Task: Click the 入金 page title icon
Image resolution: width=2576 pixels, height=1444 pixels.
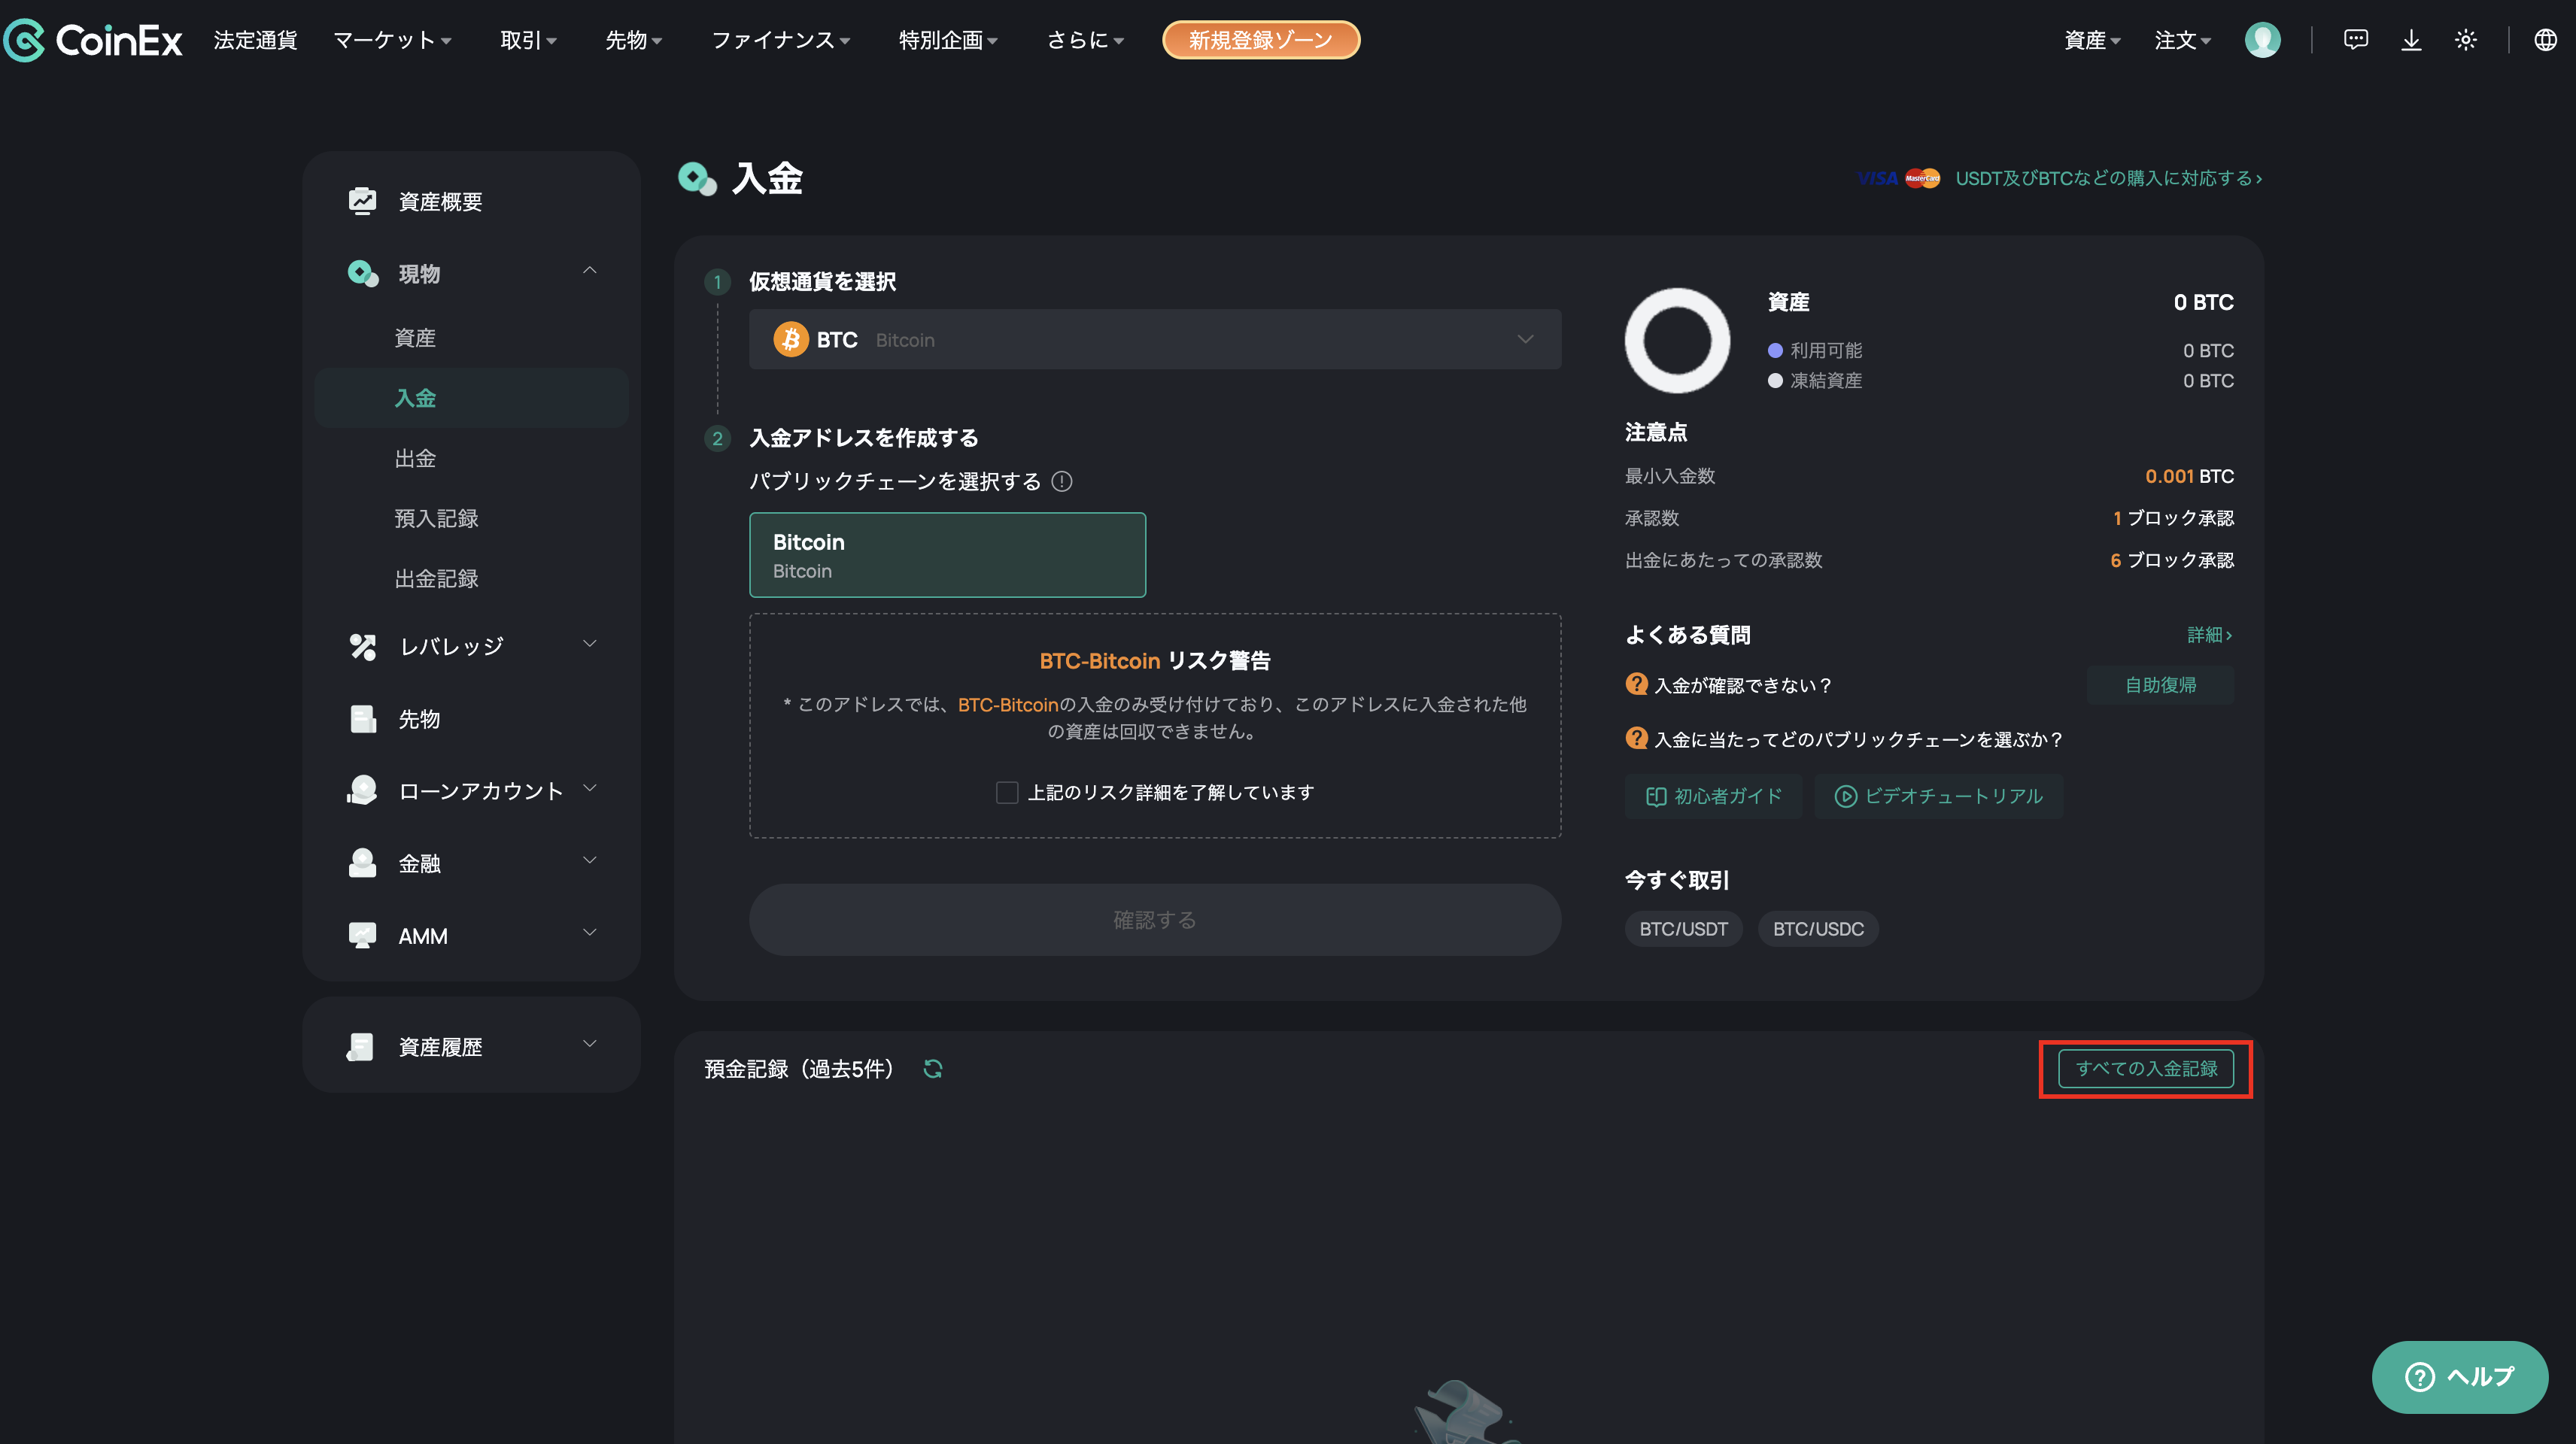Action: (x=697, y=178)
